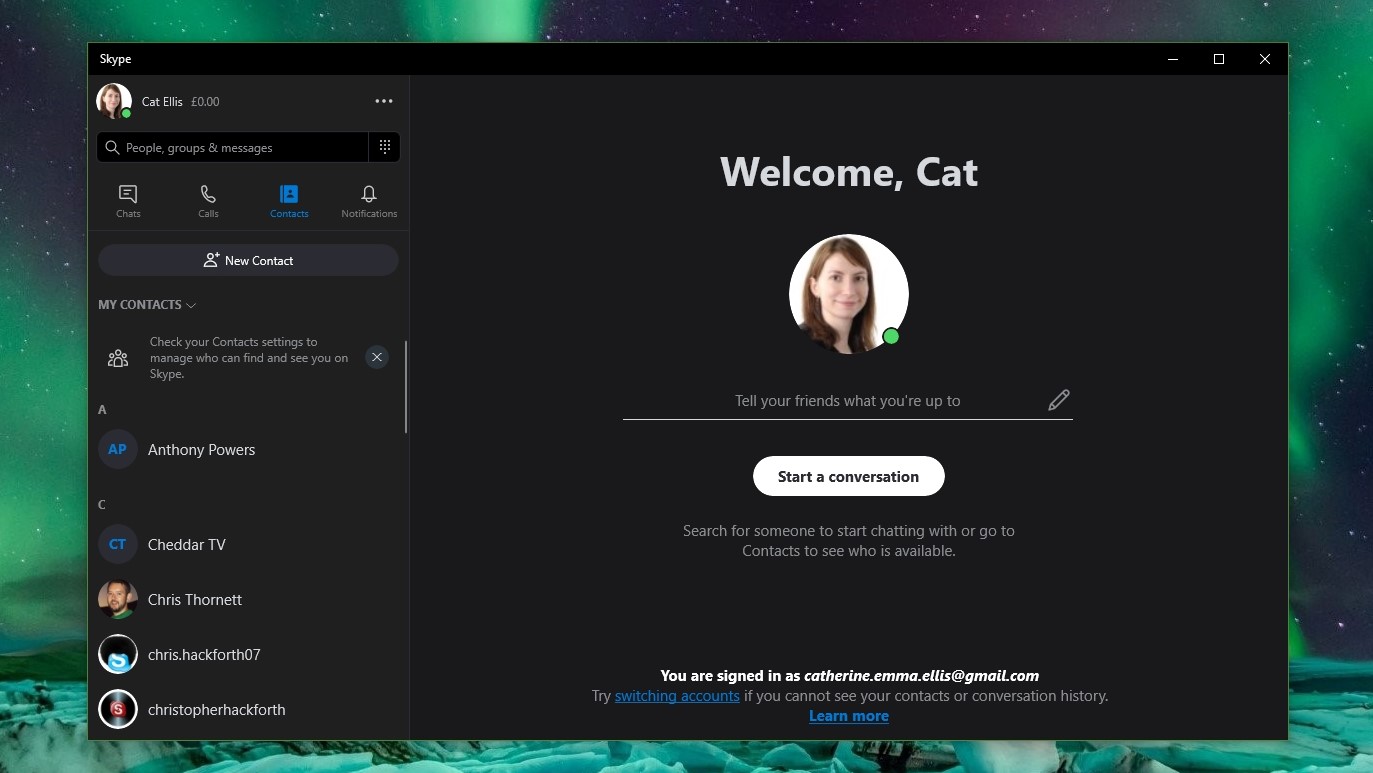1373x773 pixels.
Task: Click the contacts settings people icon
Action: click(118, 358)
